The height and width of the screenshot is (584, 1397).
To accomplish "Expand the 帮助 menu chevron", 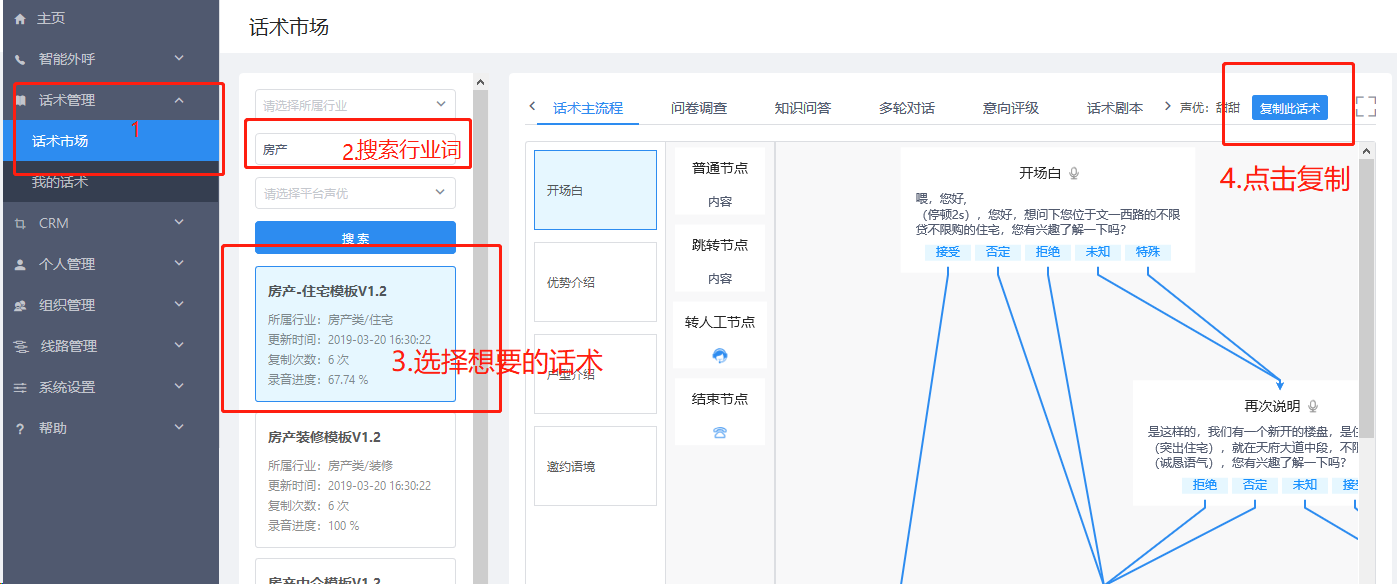I will (x=179, y=427).
